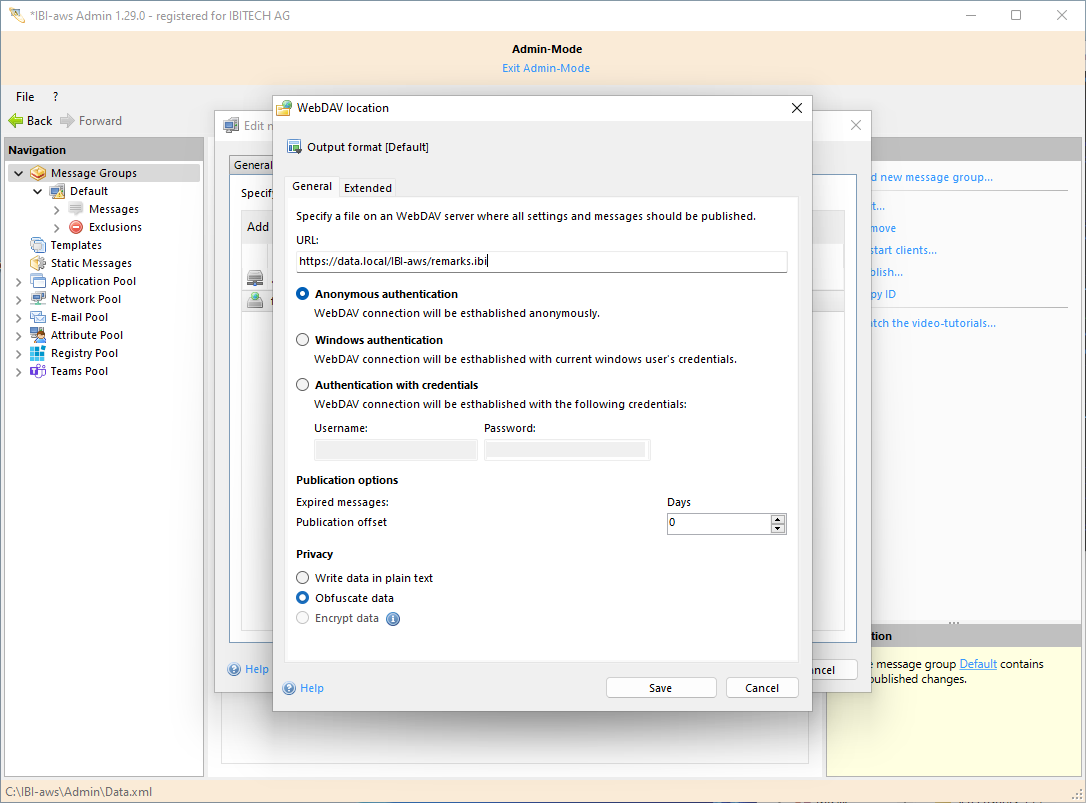Image resolution: width=1086 pixels, height=803 pixels.
Task: Click the Static Messages icon
Action: tap(38, 263)
